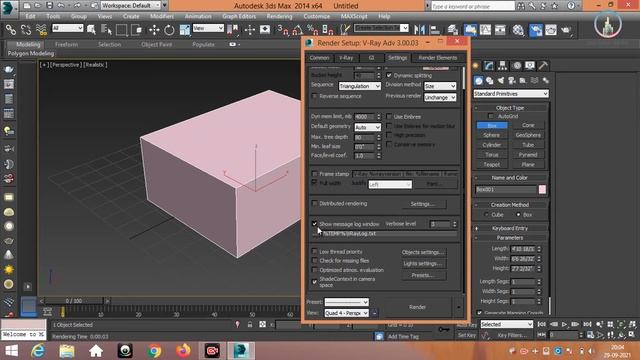The width and height of the screenshot is (640, 360).
Task: Toggle Dynamic splitting checkbox
Action: 389,75
